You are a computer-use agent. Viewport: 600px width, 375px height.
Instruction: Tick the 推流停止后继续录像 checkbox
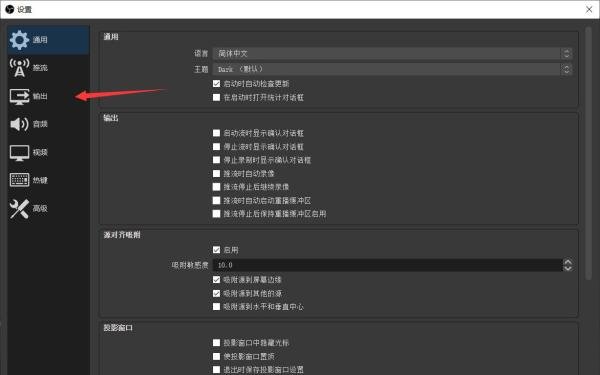pyautogui.click(x=217, y=187)
